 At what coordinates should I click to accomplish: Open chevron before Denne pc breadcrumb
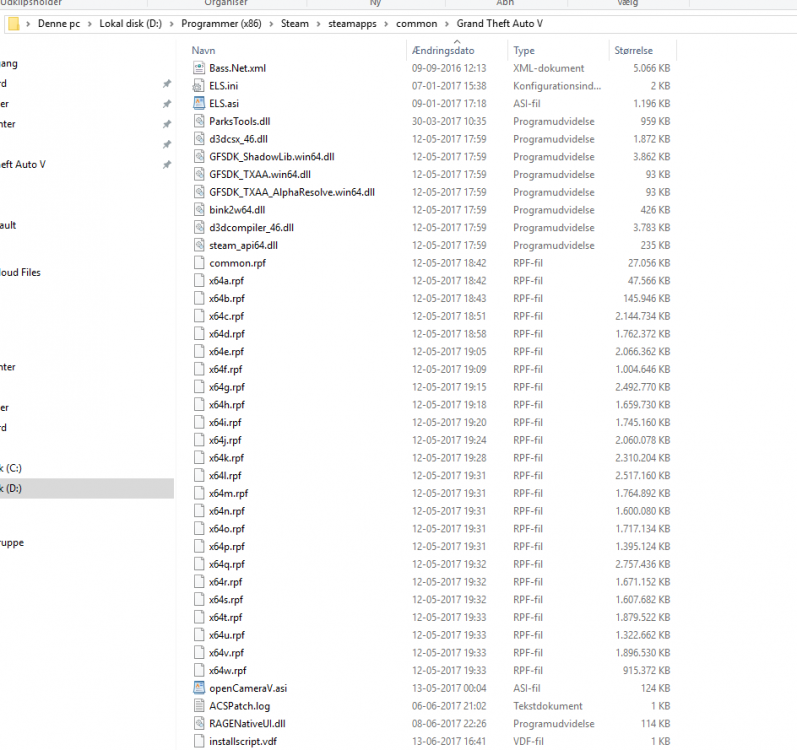(28, 24)
